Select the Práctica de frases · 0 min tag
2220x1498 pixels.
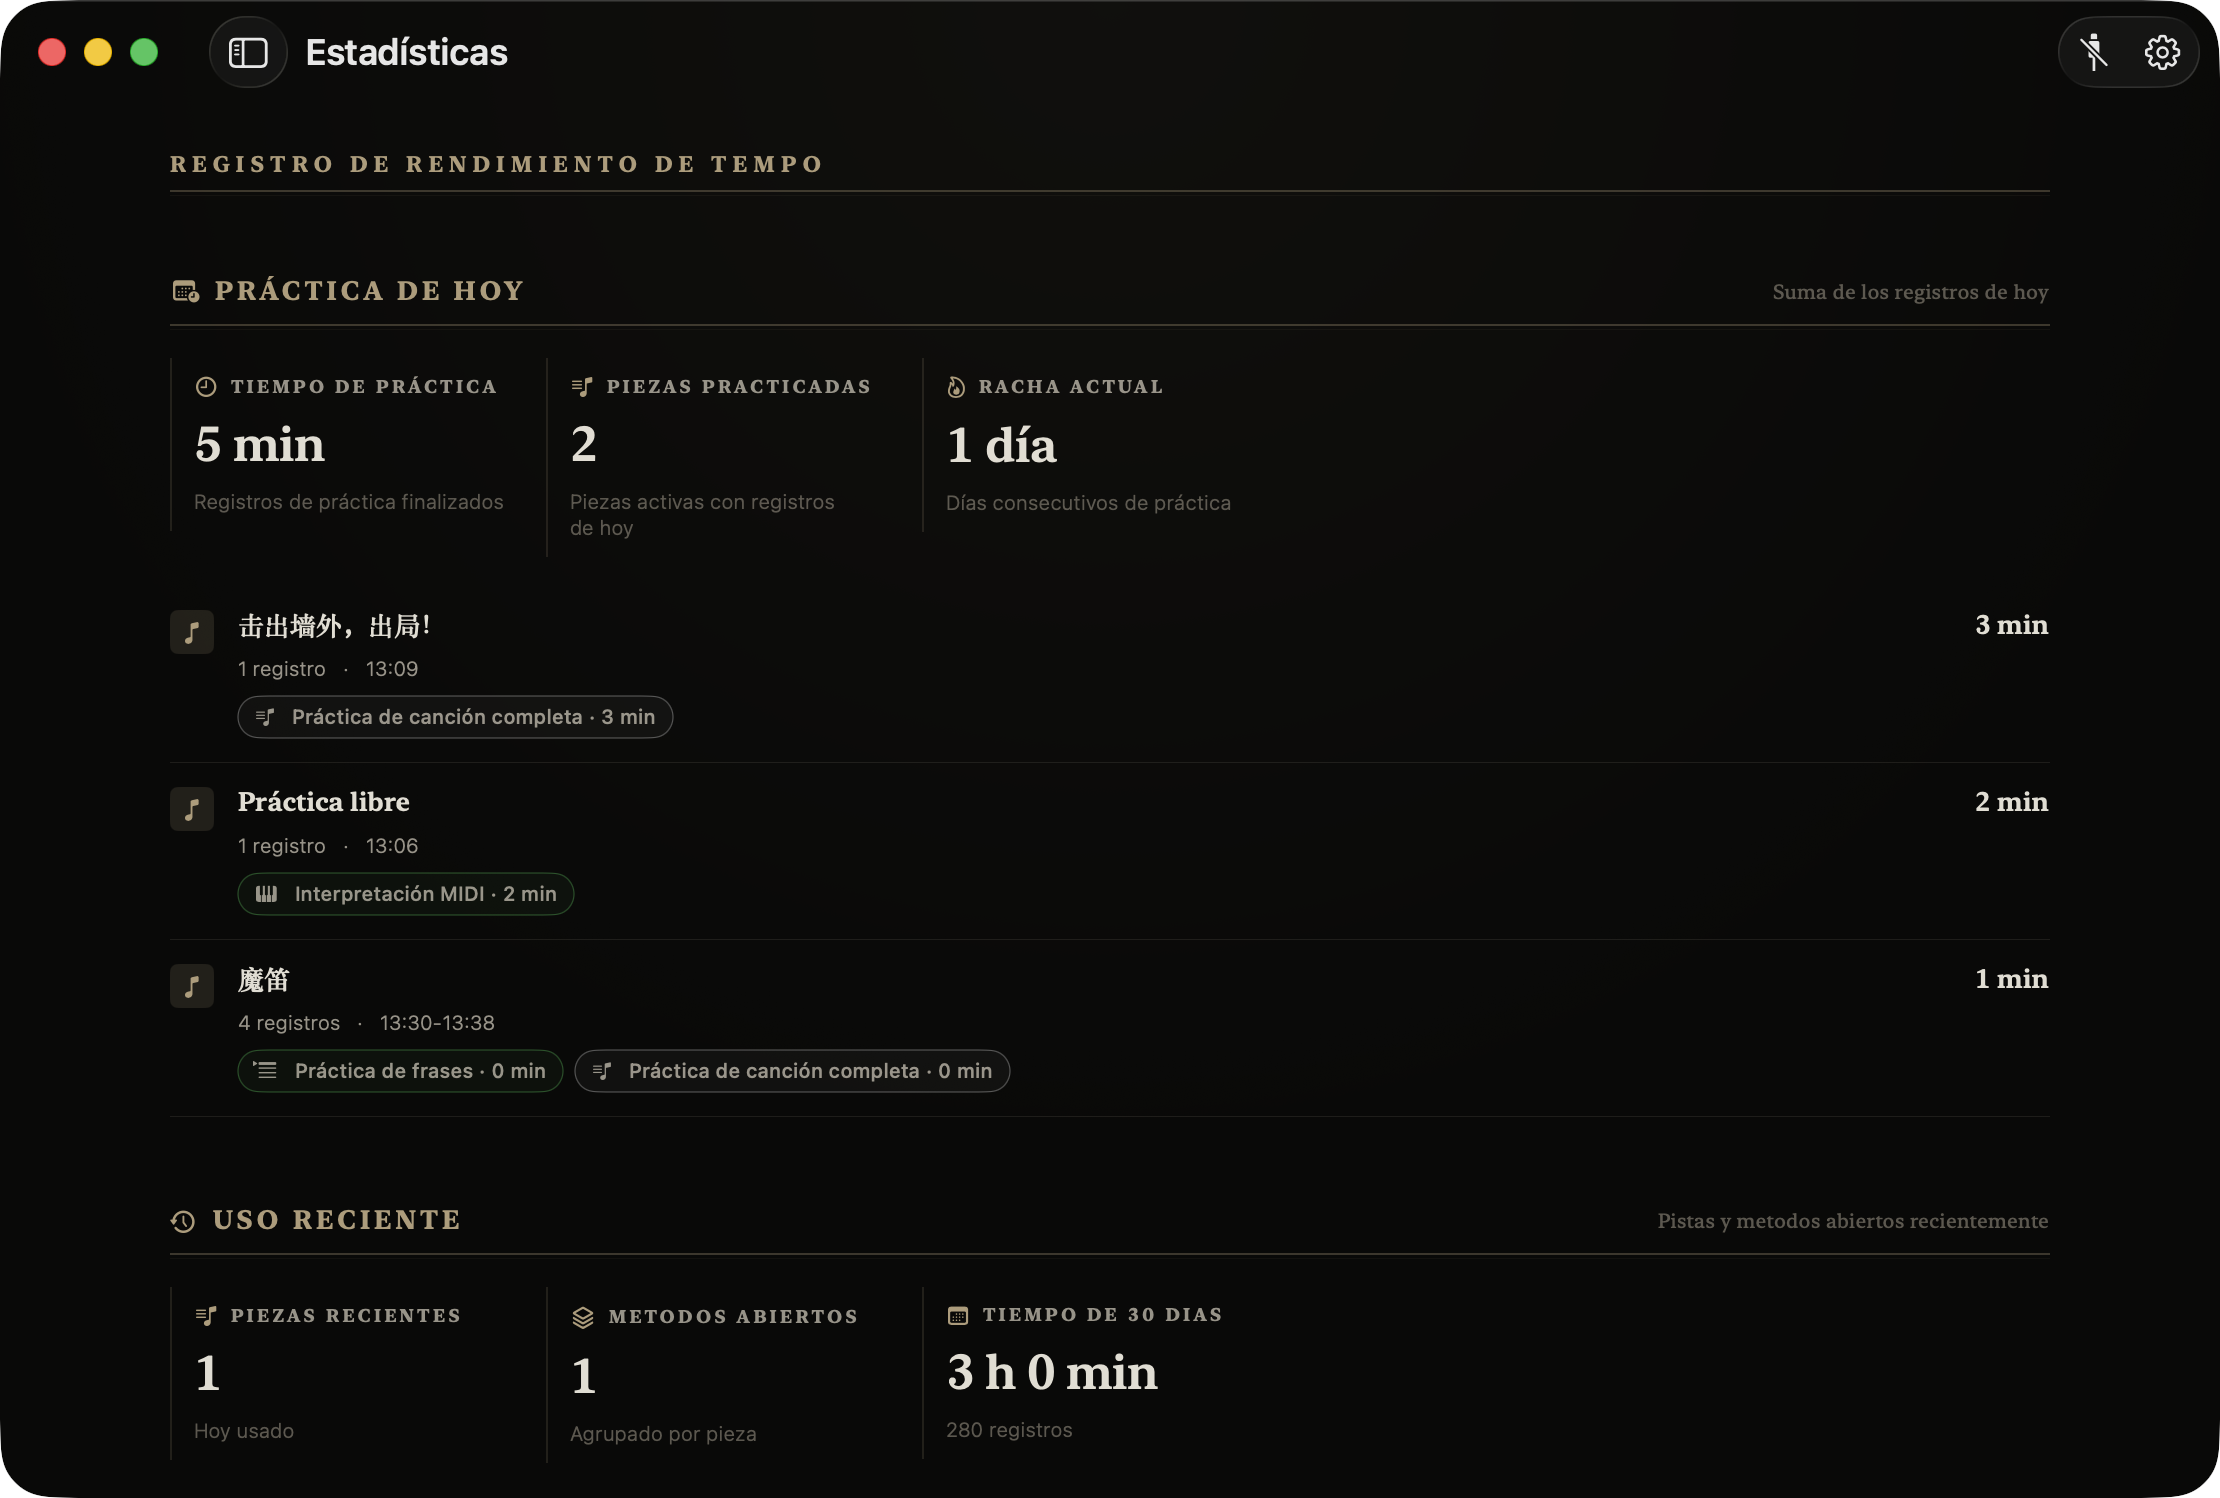click(400, 1071)
